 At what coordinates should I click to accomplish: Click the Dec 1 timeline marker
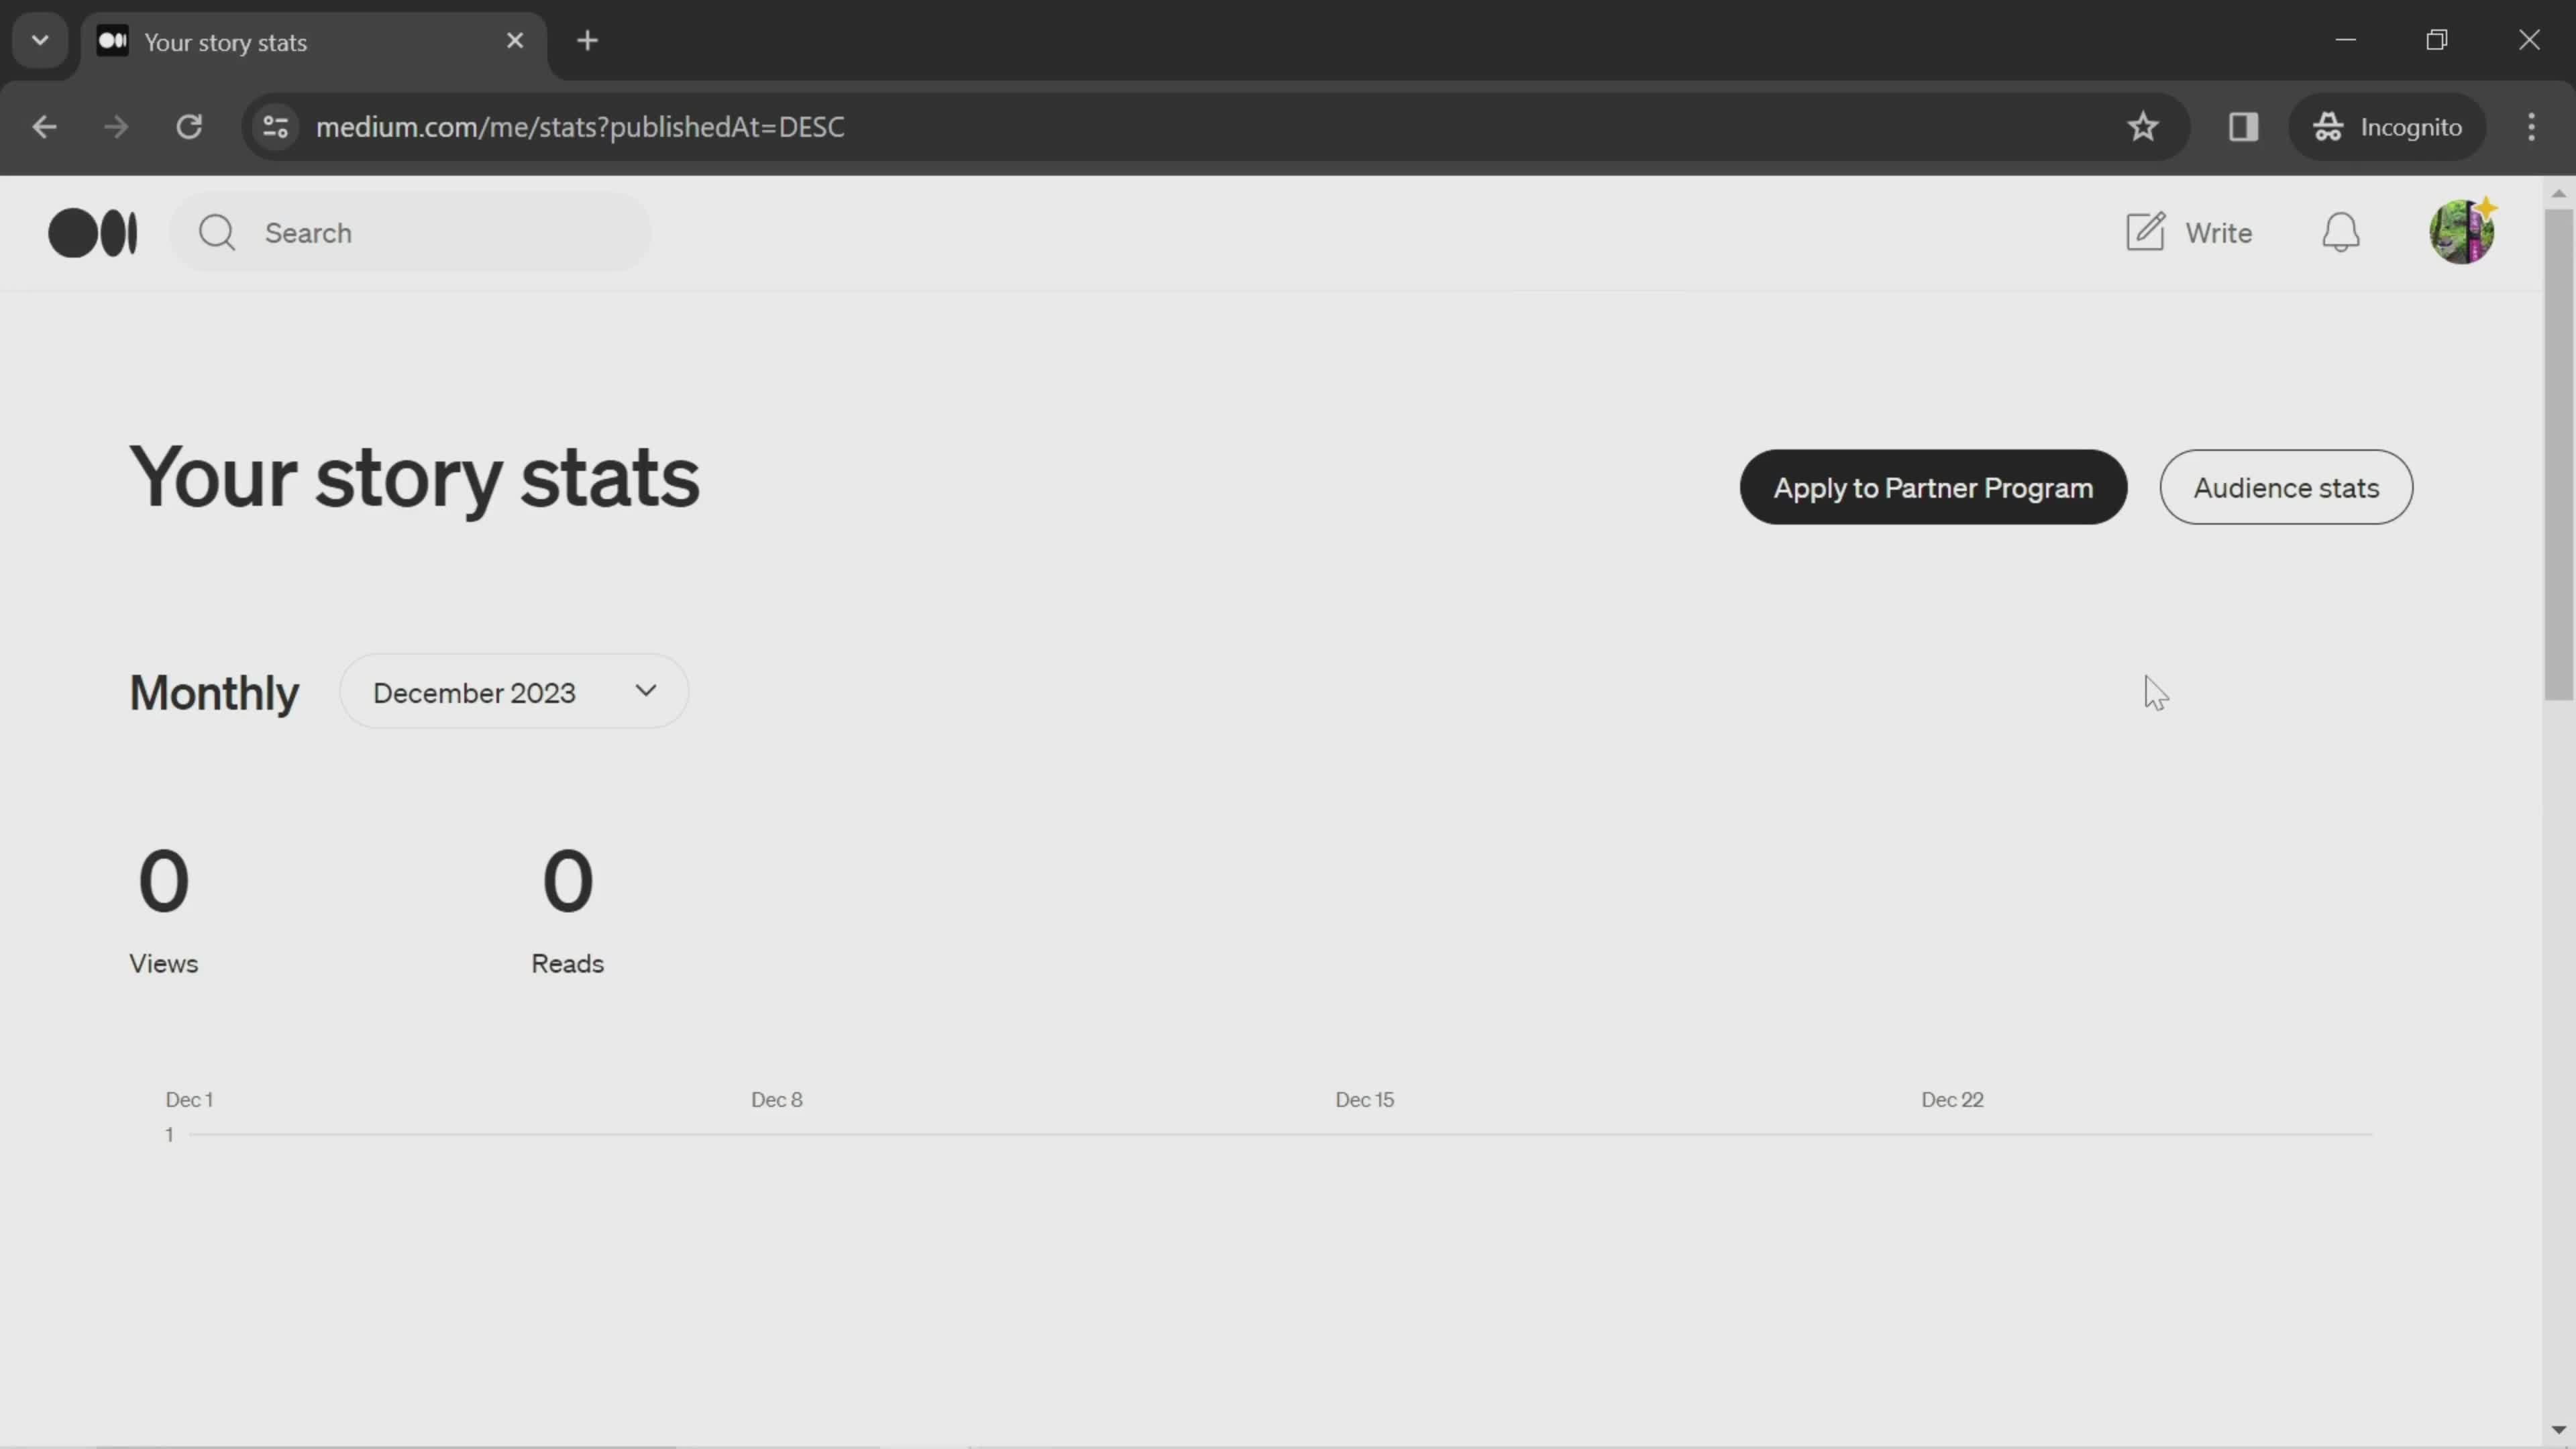189,1099
